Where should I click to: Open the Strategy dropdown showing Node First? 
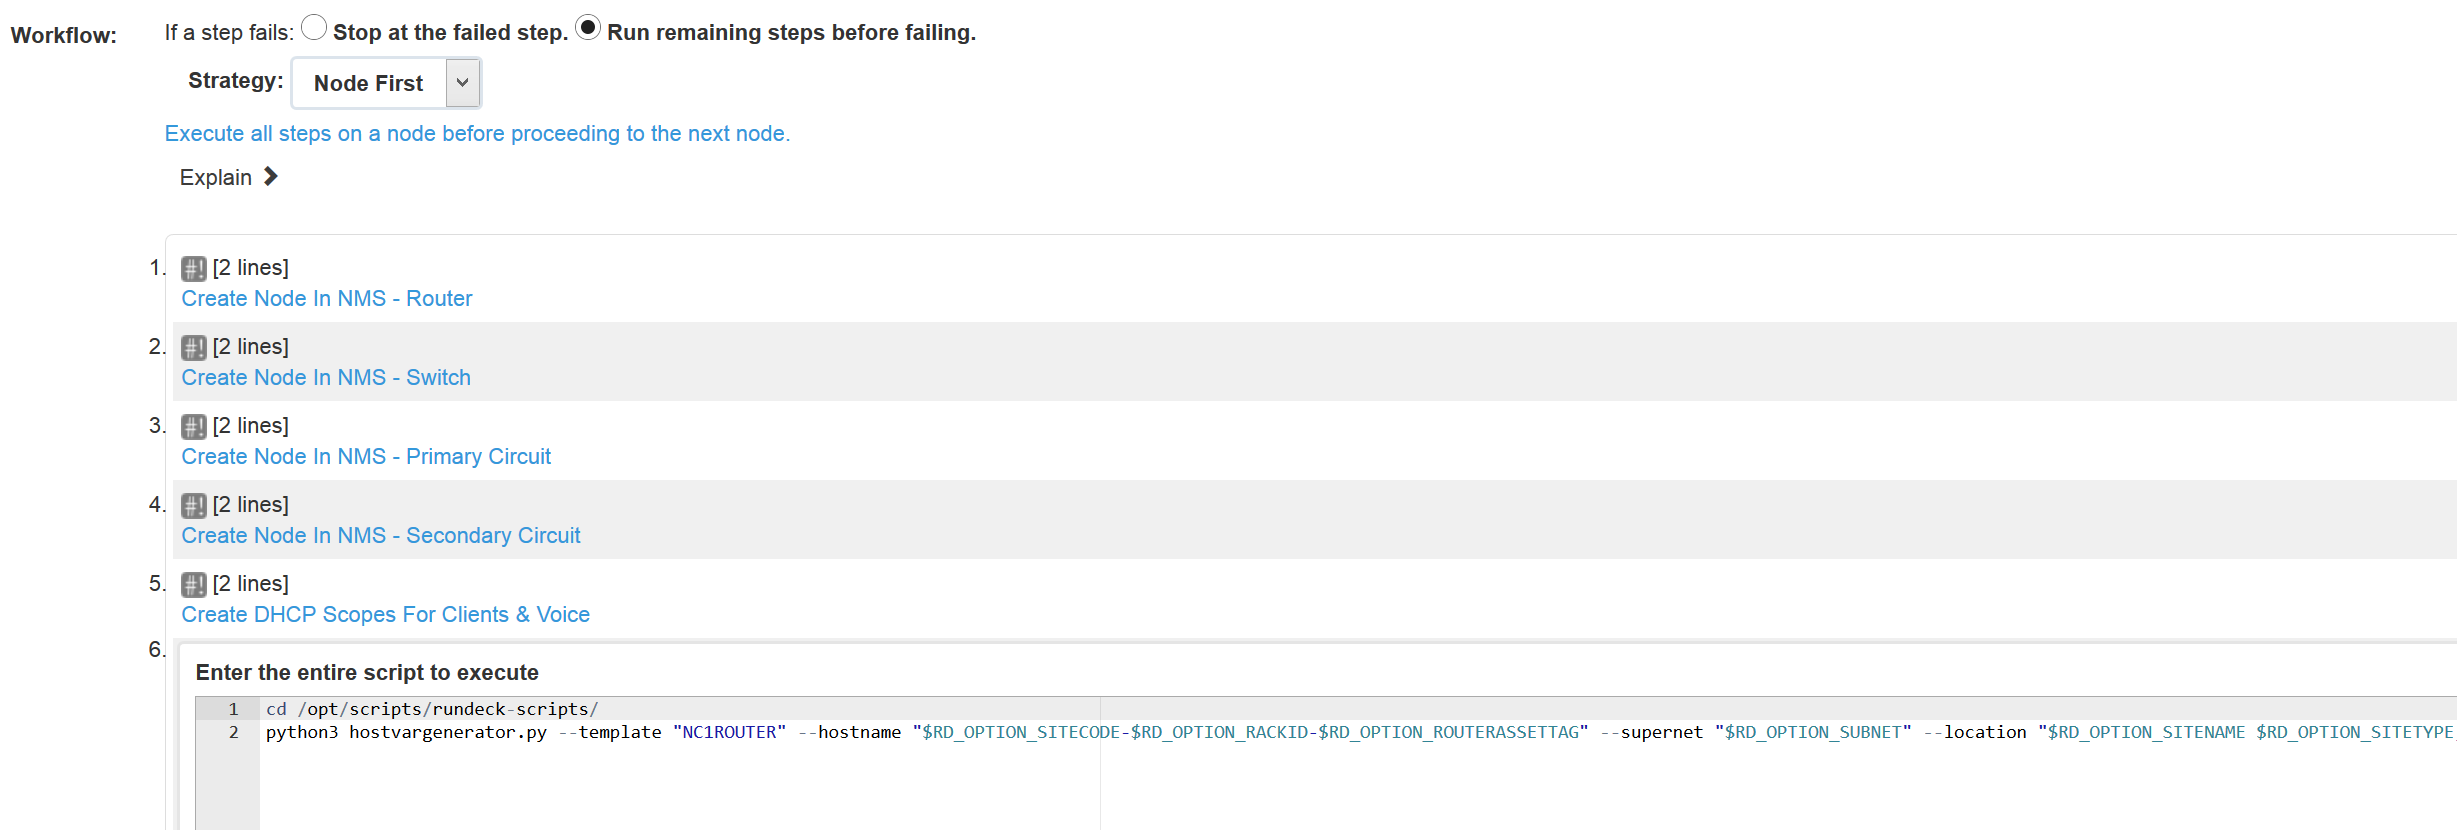pyautogui.click(x=369, y=83)
